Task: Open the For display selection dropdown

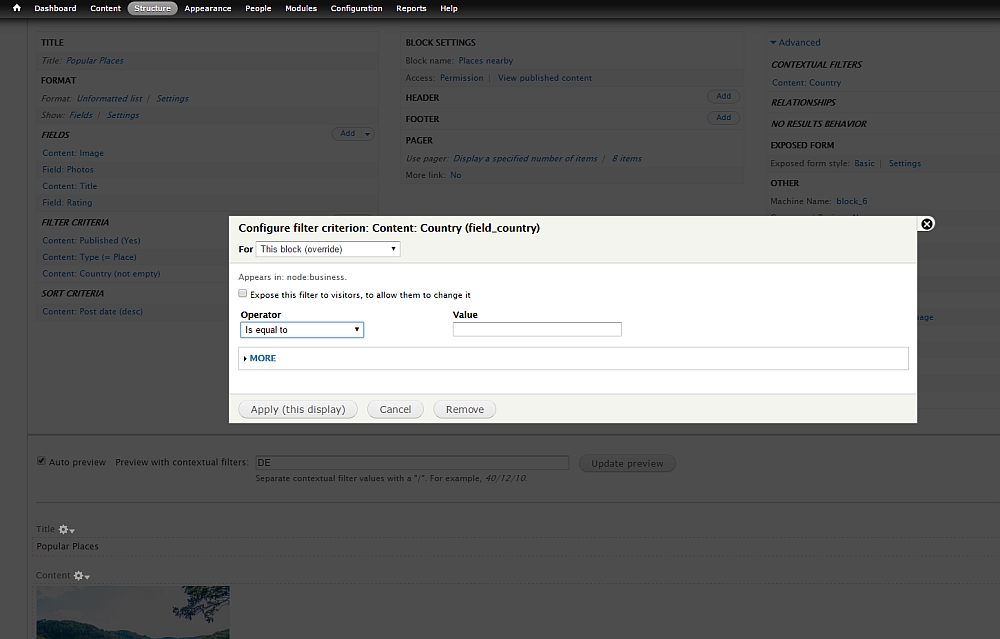Action: pyautogui.click(x=328, y=249)
